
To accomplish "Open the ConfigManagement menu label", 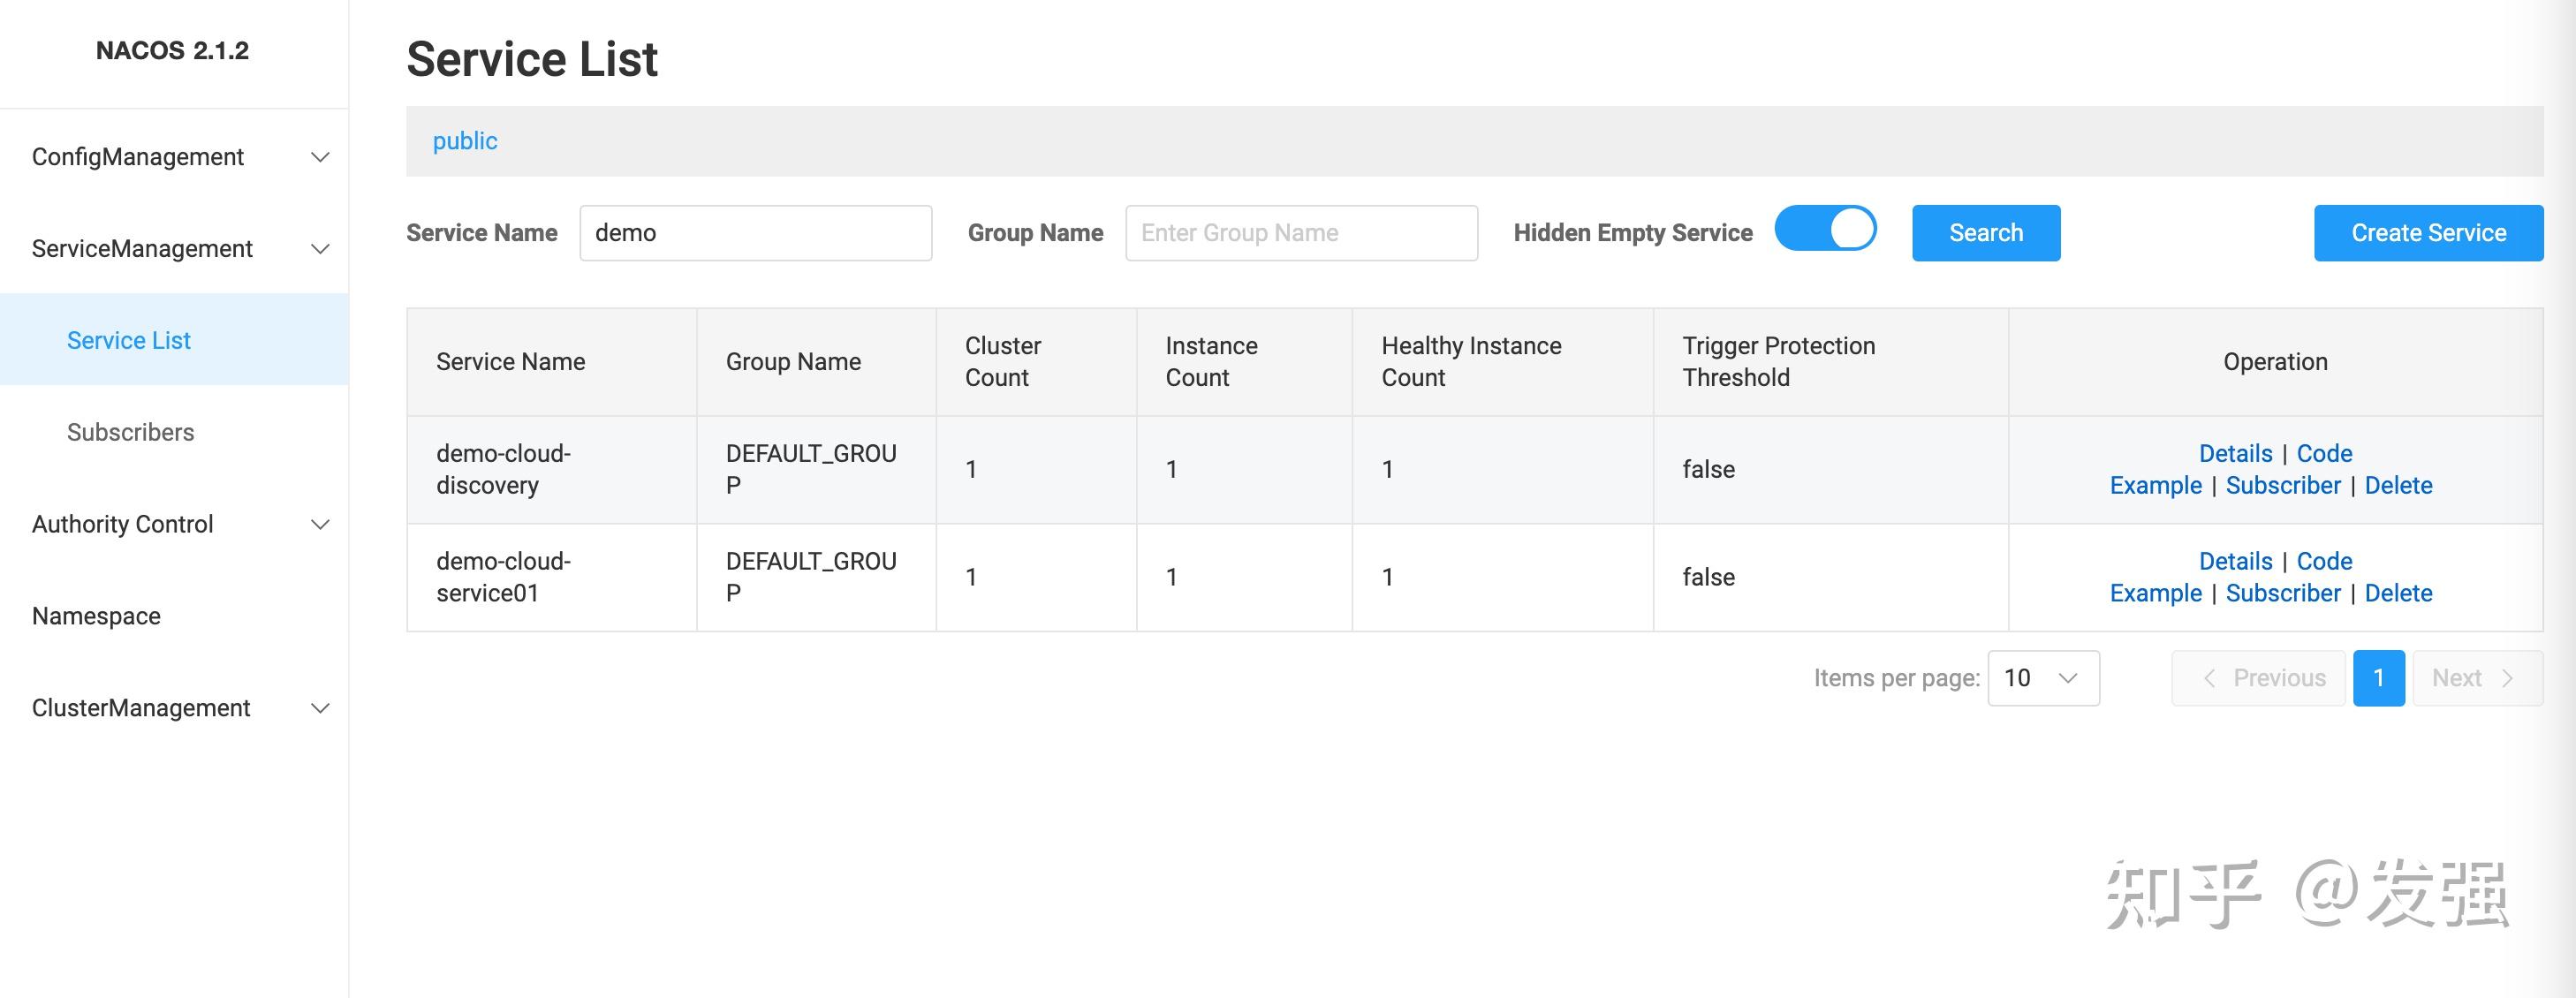I will (138, 157).
